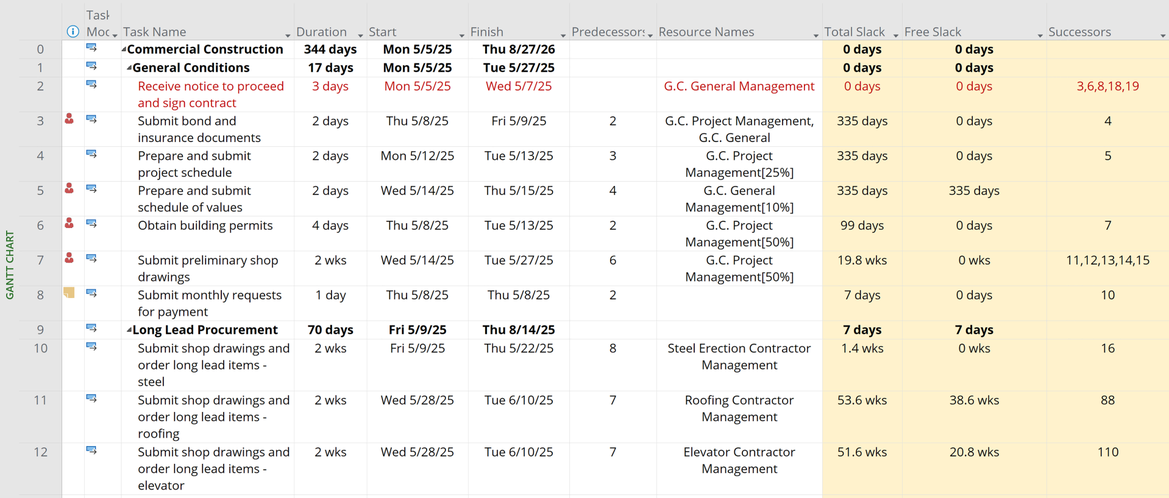Screen dimensions: 1169x498
Task: Click the task mode icon for row 1
Action: [x=92, y=66]
